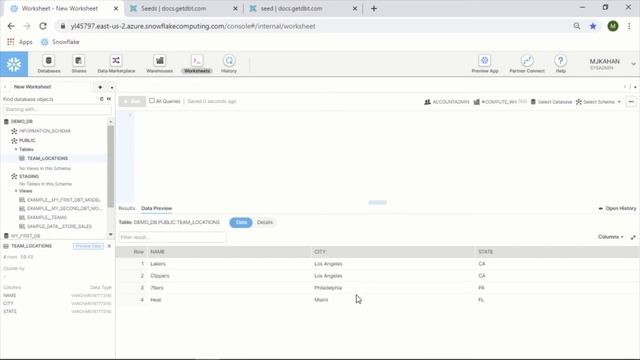
Task: Click the Snowflake logo
Action: pos(14,64)
